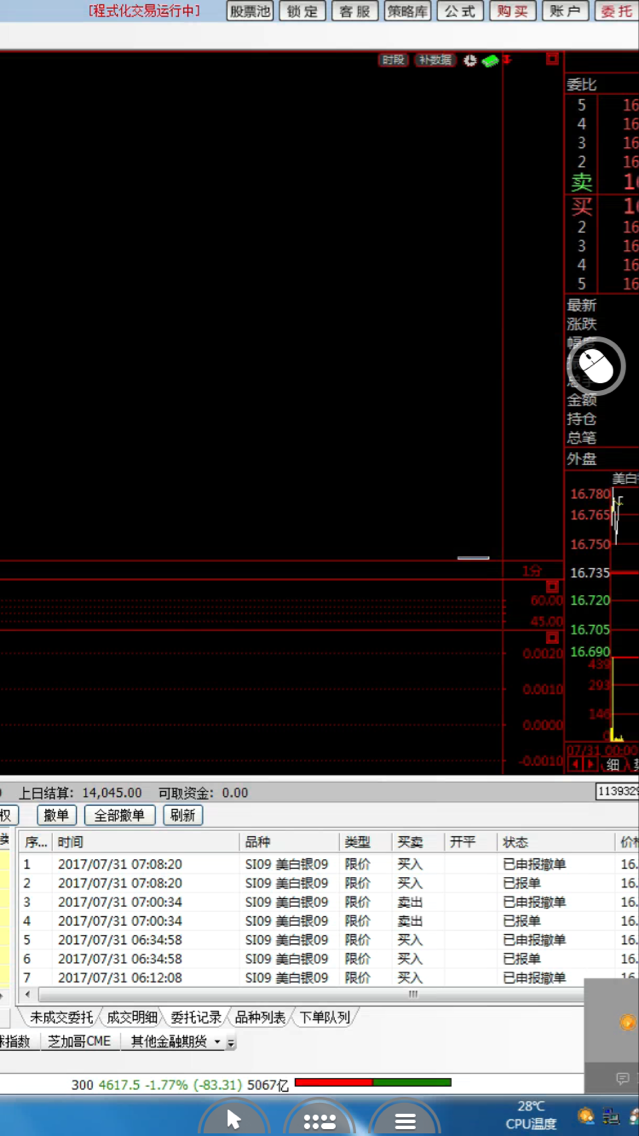Open the 策略库 strategy library
This screenshot has width=639, height=1136.
[x=407, y=11]
